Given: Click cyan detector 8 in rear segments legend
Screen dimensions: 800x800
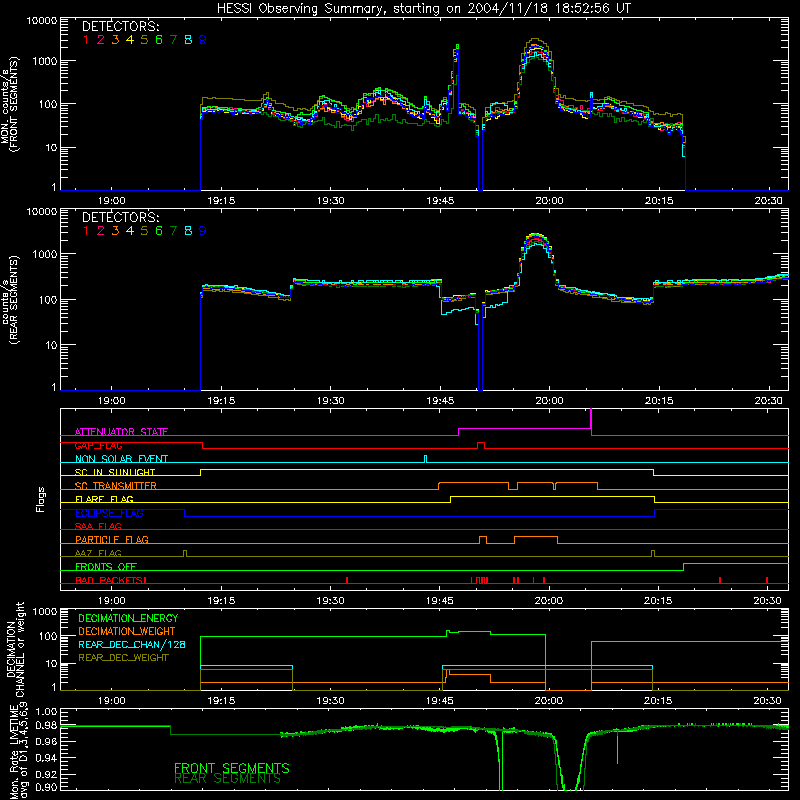Looking at the screenshot, I should coord(188,231).
